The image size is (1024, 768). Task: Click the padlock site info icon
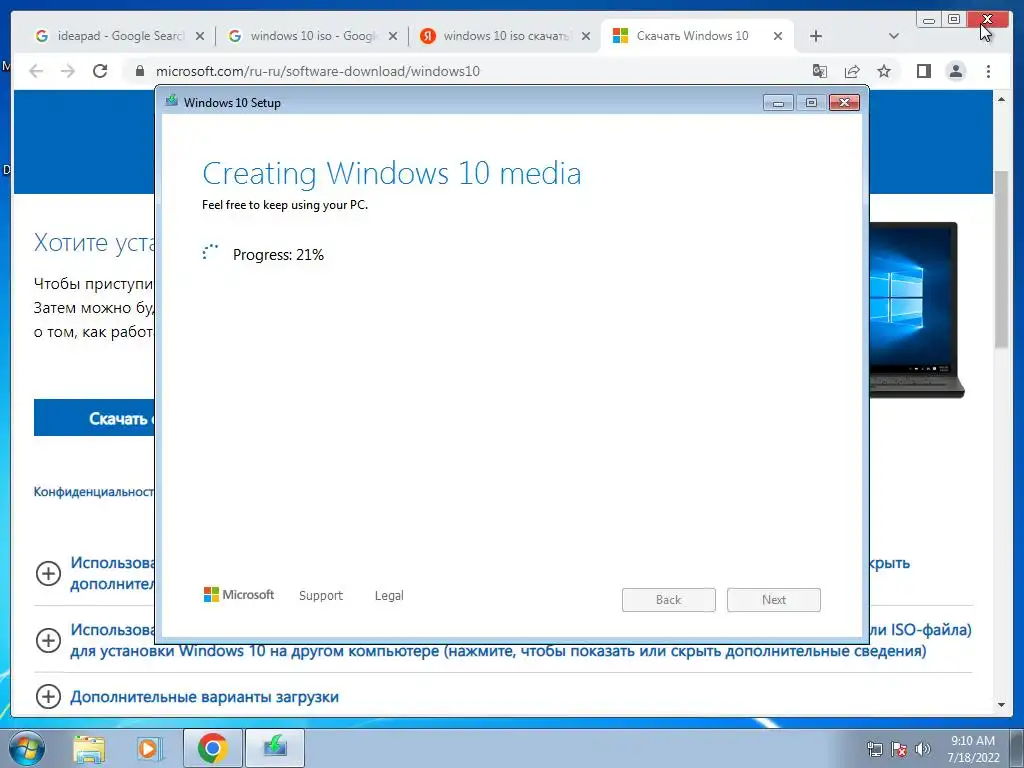[140, 71]
